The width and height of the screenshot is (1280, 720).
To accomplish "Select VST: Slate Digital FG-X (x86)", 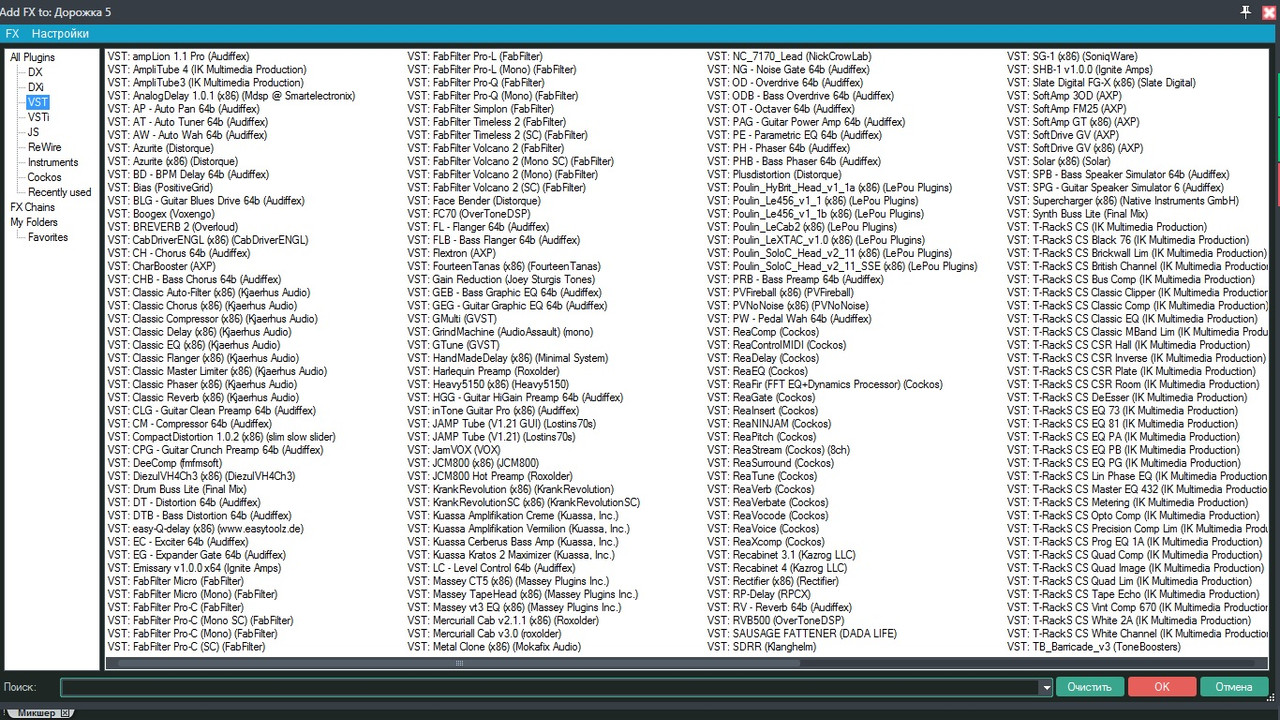I will (1101, 83).
